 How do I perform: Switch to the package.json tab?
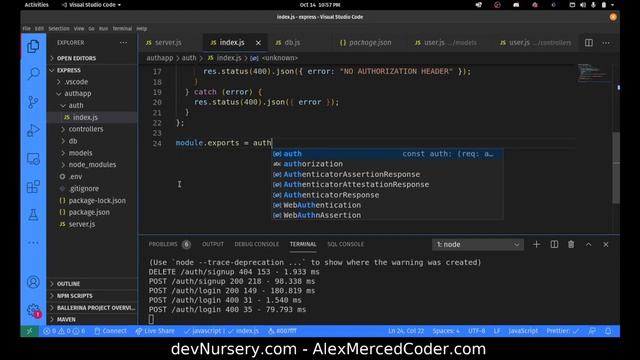point(369,42)
